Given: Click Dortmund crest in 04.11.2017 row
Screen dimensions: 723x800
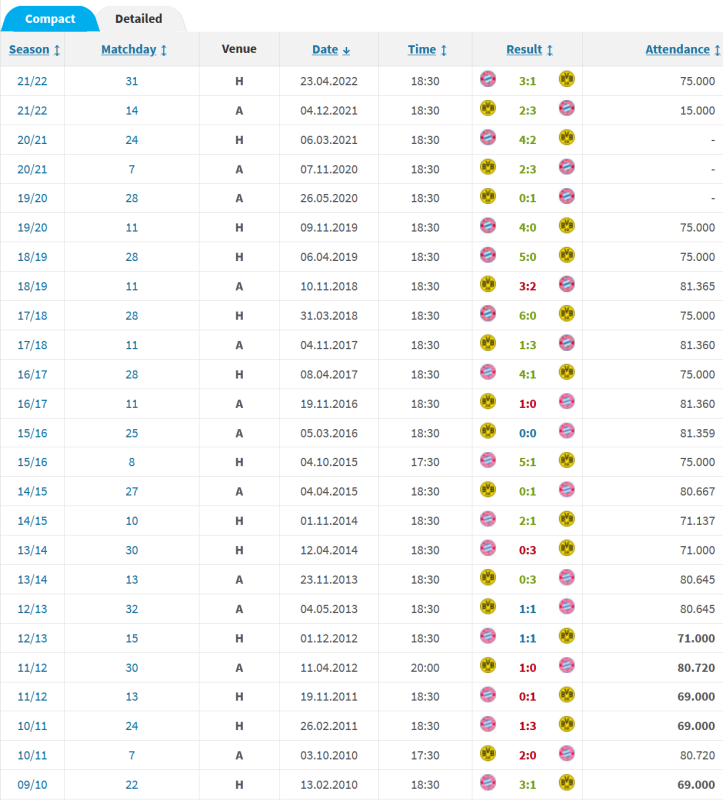Looking at the screenshot, I should click(x=488, y=343).
